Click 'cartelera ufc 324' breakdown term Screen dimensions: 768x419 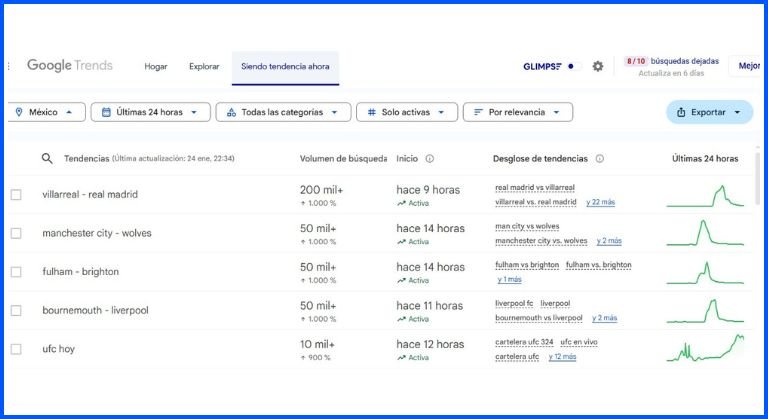tap(524, 342)
